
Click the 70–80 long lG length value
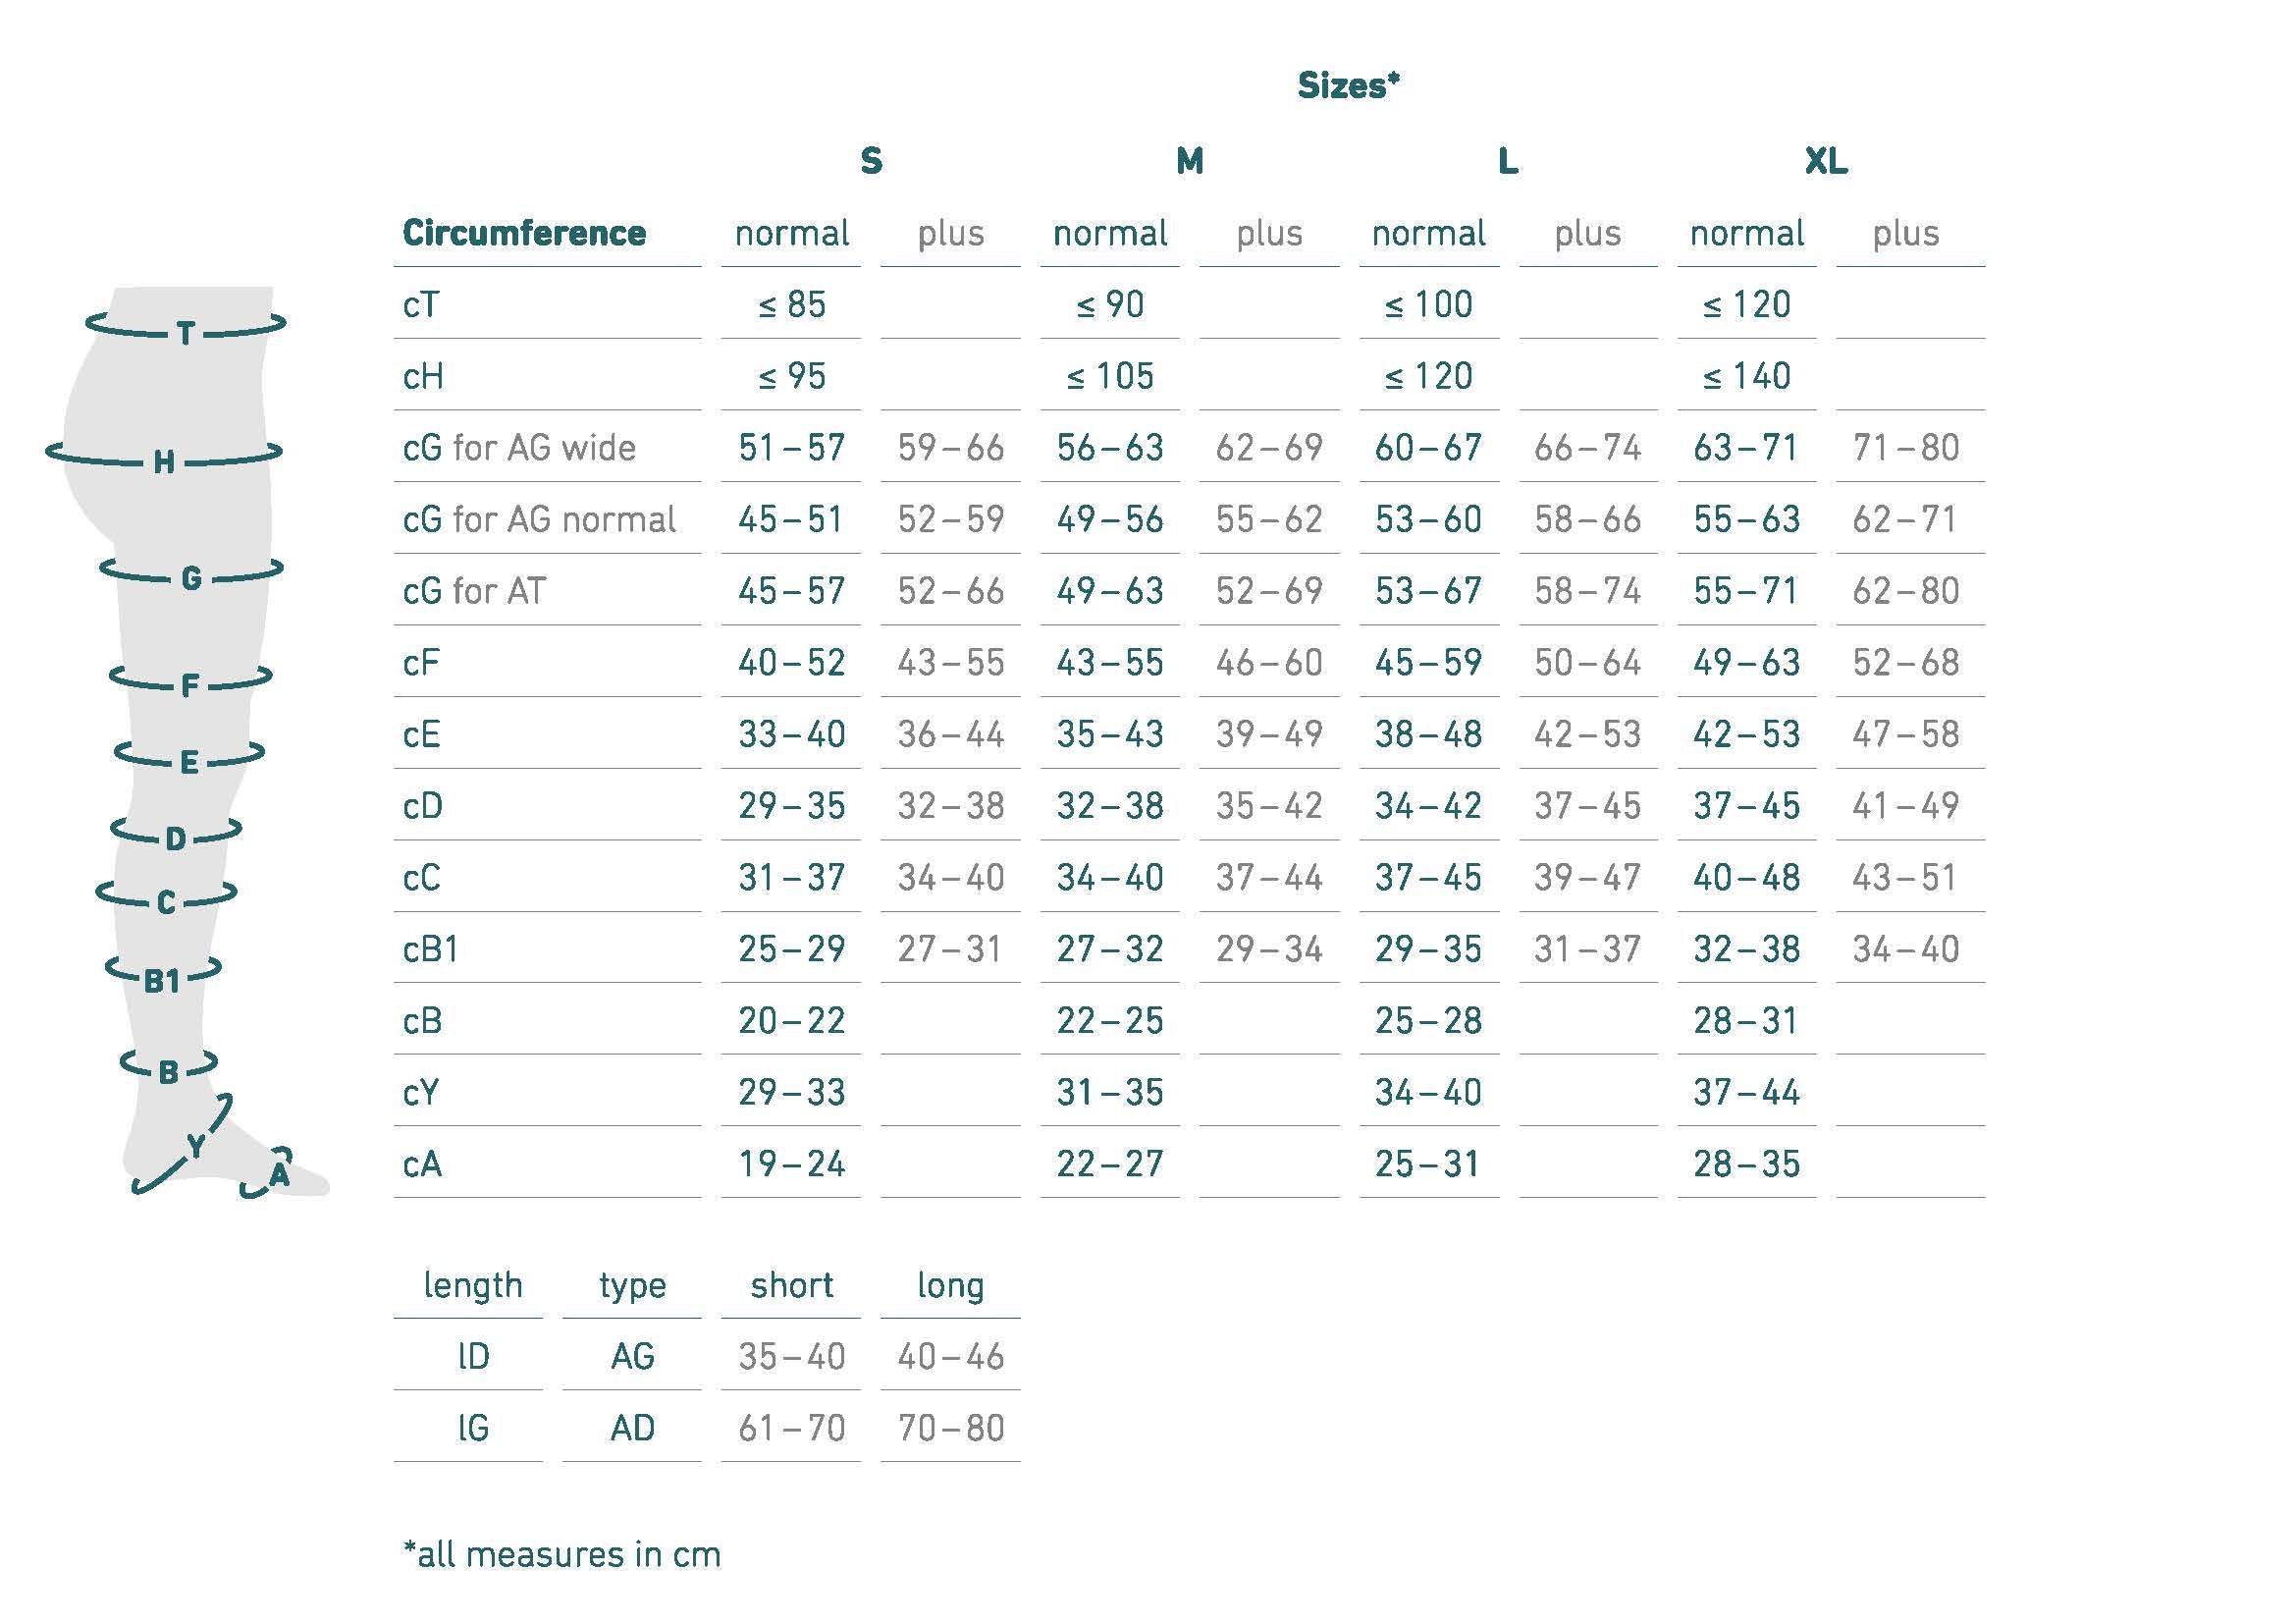pyautogui.click(x=950, y=1428)
